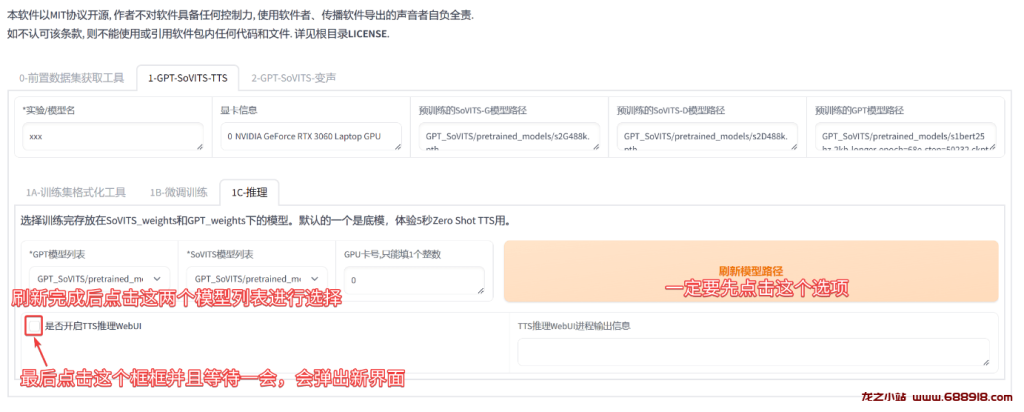Switch to the 1B-微调训练 sub-tab
1024x412 pixels.
pos(178,192)
